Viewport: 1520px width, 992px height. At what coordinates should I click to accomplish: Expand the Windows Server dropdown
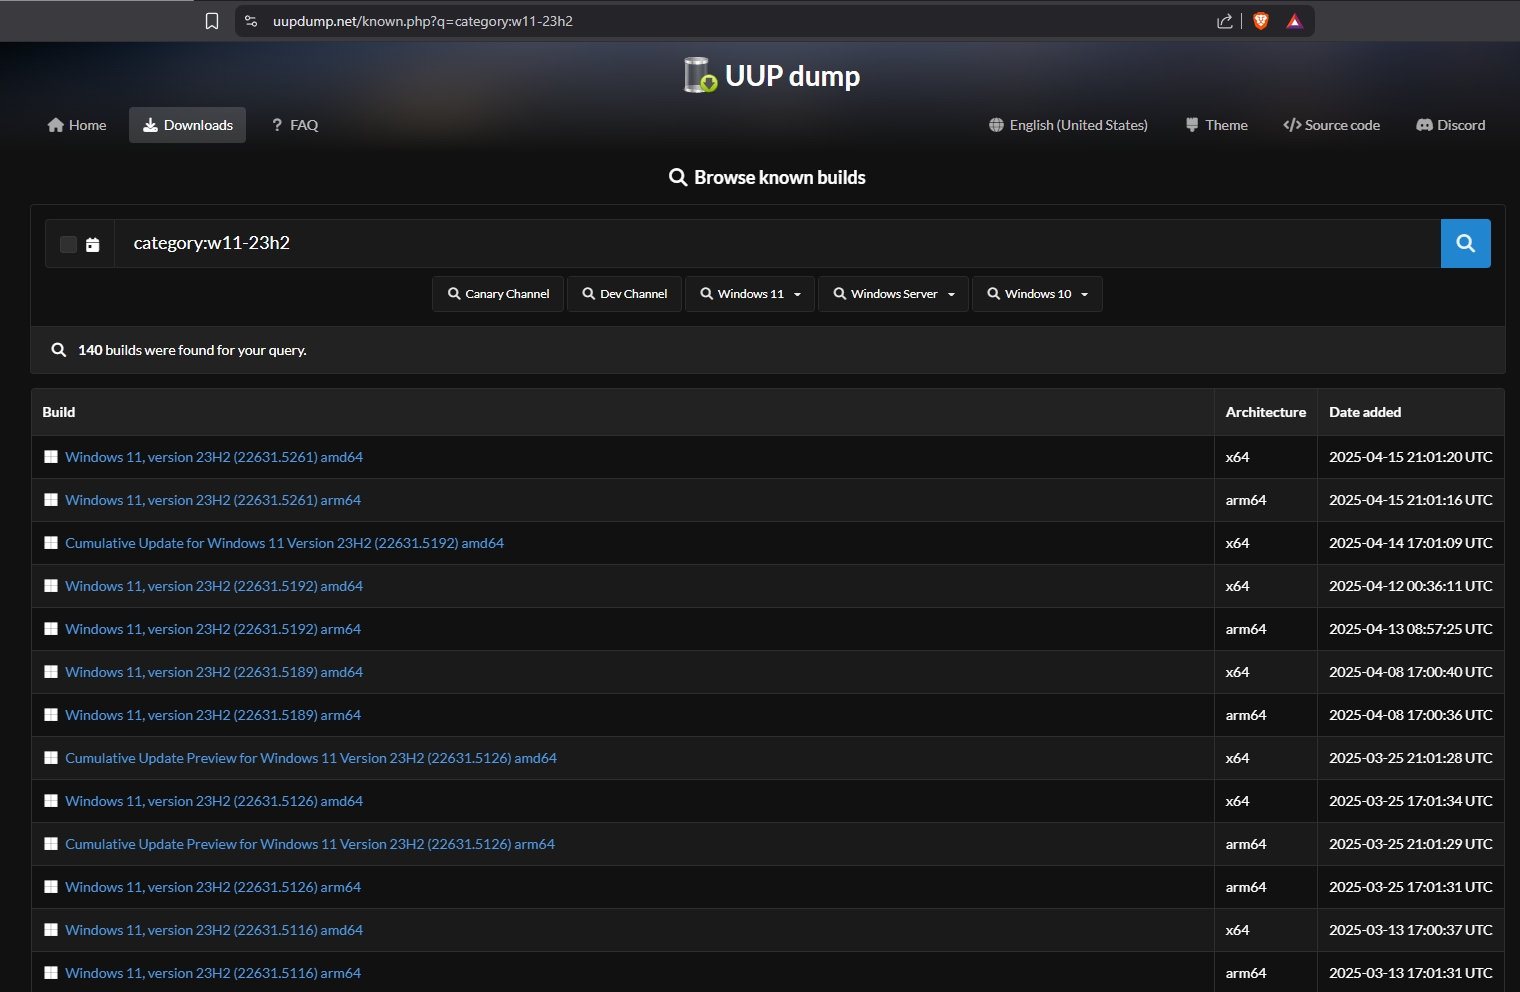pos(893,294)
